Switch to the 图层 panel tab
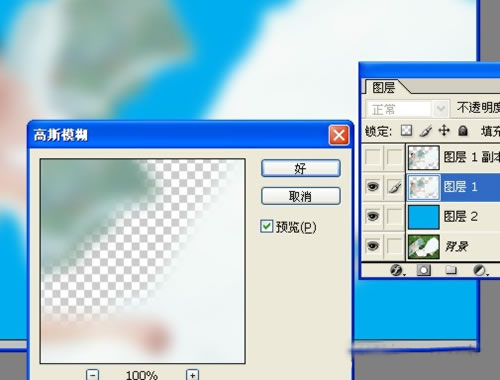Viewport: 500px width, 380px height. tap(383, 88)
